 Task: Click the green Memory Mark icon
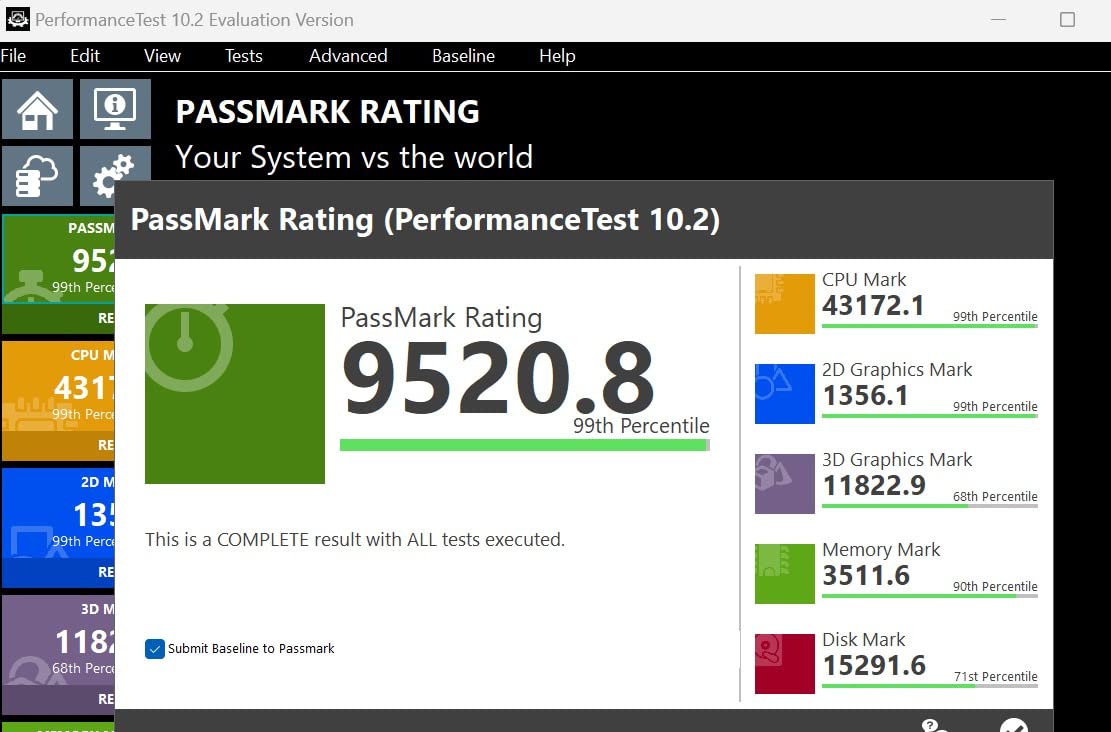[784, 573]
